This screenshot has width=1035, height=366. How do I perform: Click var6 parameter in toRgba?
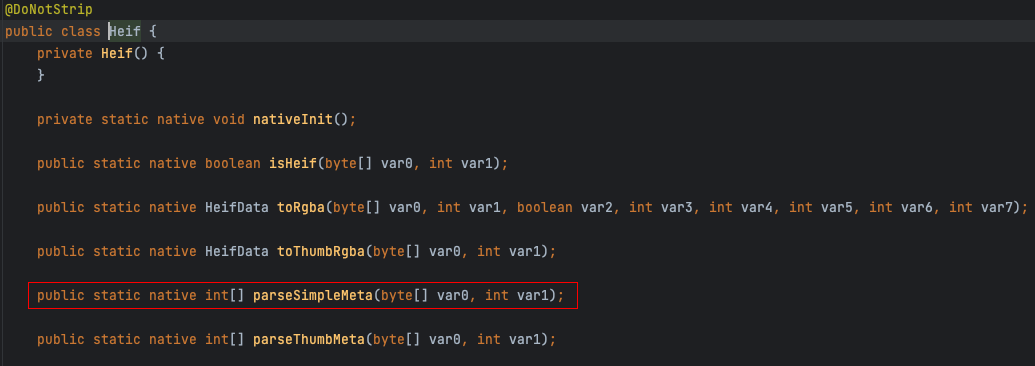918,207
